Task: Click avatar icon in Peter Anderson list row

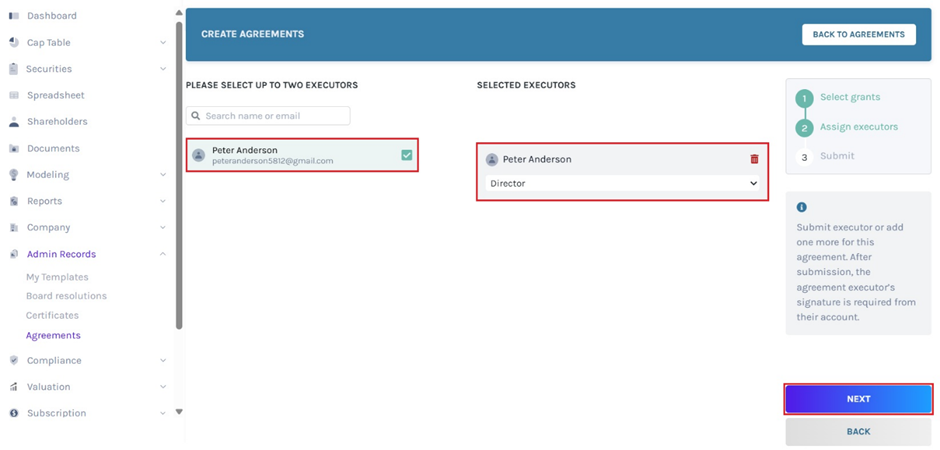Action: click(x=198, y=155)
